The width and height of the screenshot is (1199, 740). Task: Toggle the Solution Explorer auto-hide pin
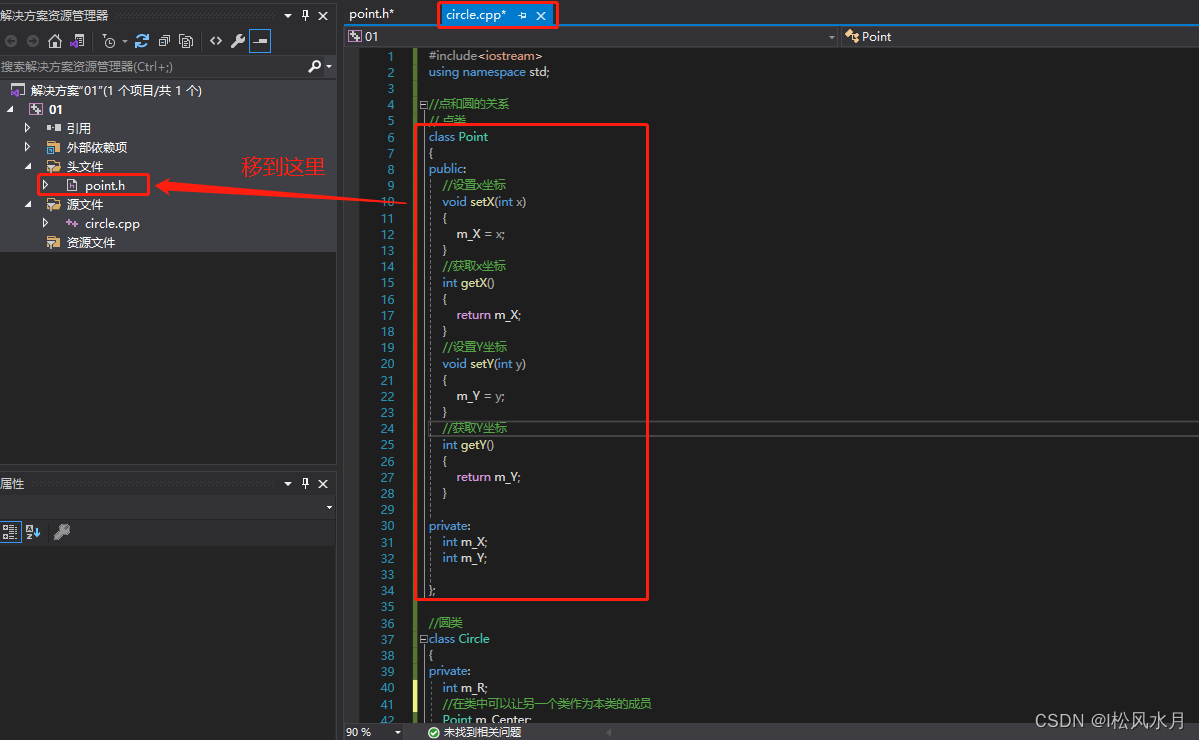(x=305, y=15)
